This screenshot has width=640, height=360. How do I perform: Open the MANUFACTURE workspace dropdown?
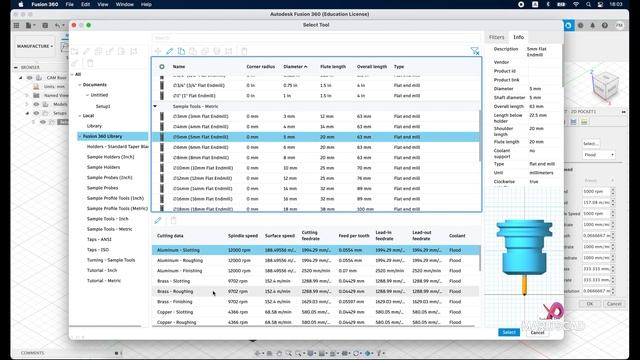click(35, 46)
